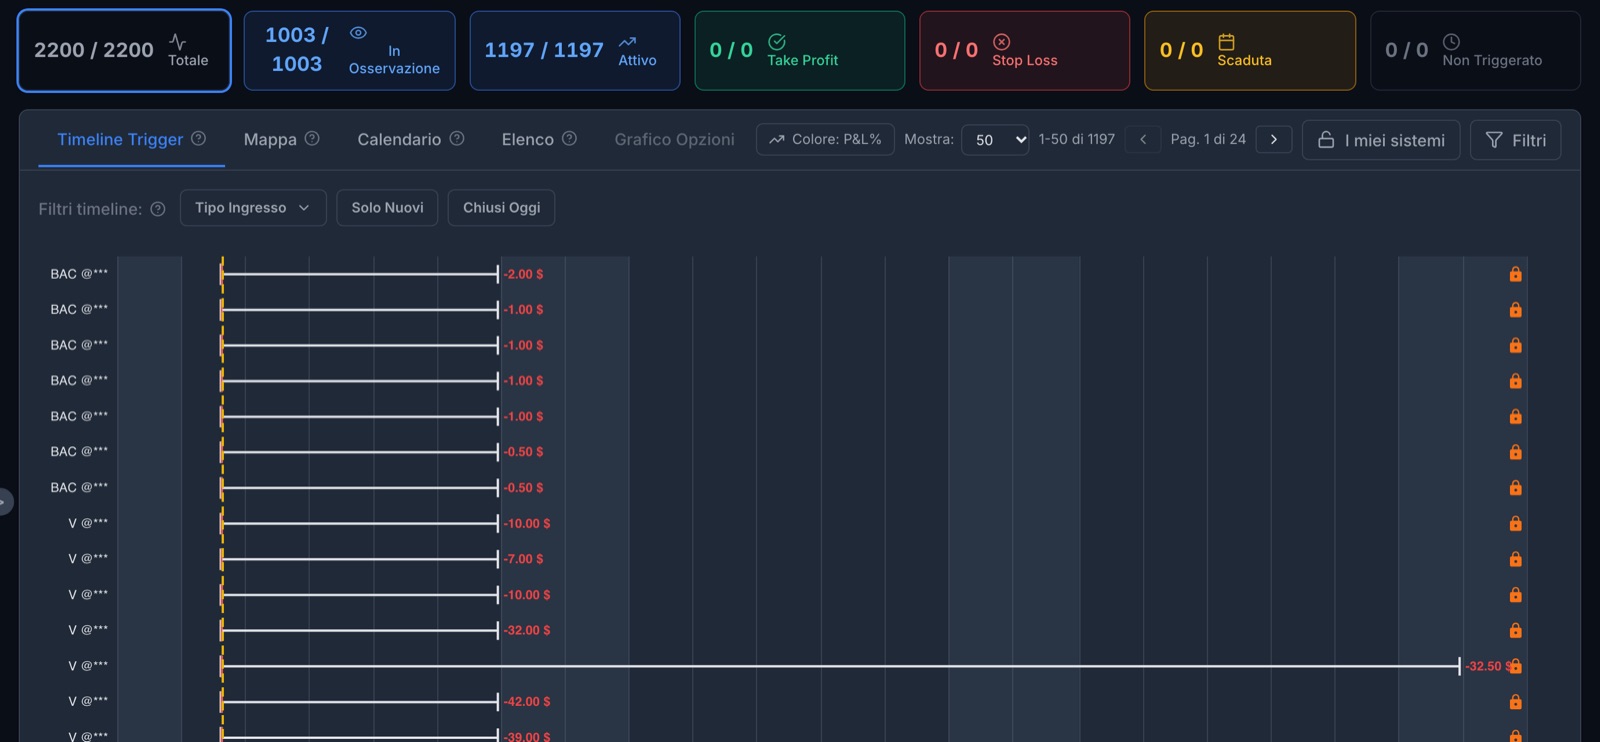Click lock icon on the -7.00 $ V row
Image resolution: width=1600 pixels, height=742 pixels.
coord(1516,559)
